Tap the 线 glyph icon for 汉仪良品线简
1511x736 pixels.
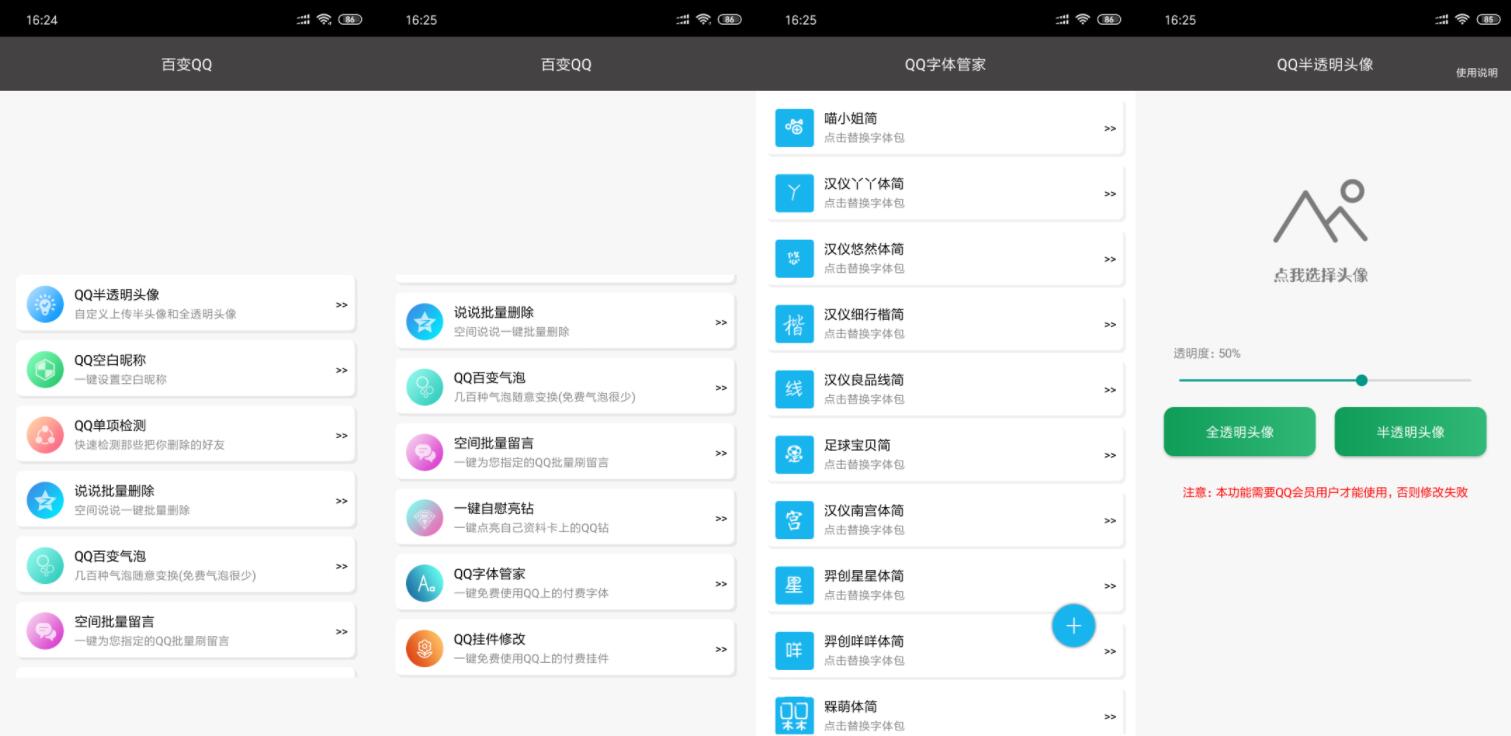point(794,389)
